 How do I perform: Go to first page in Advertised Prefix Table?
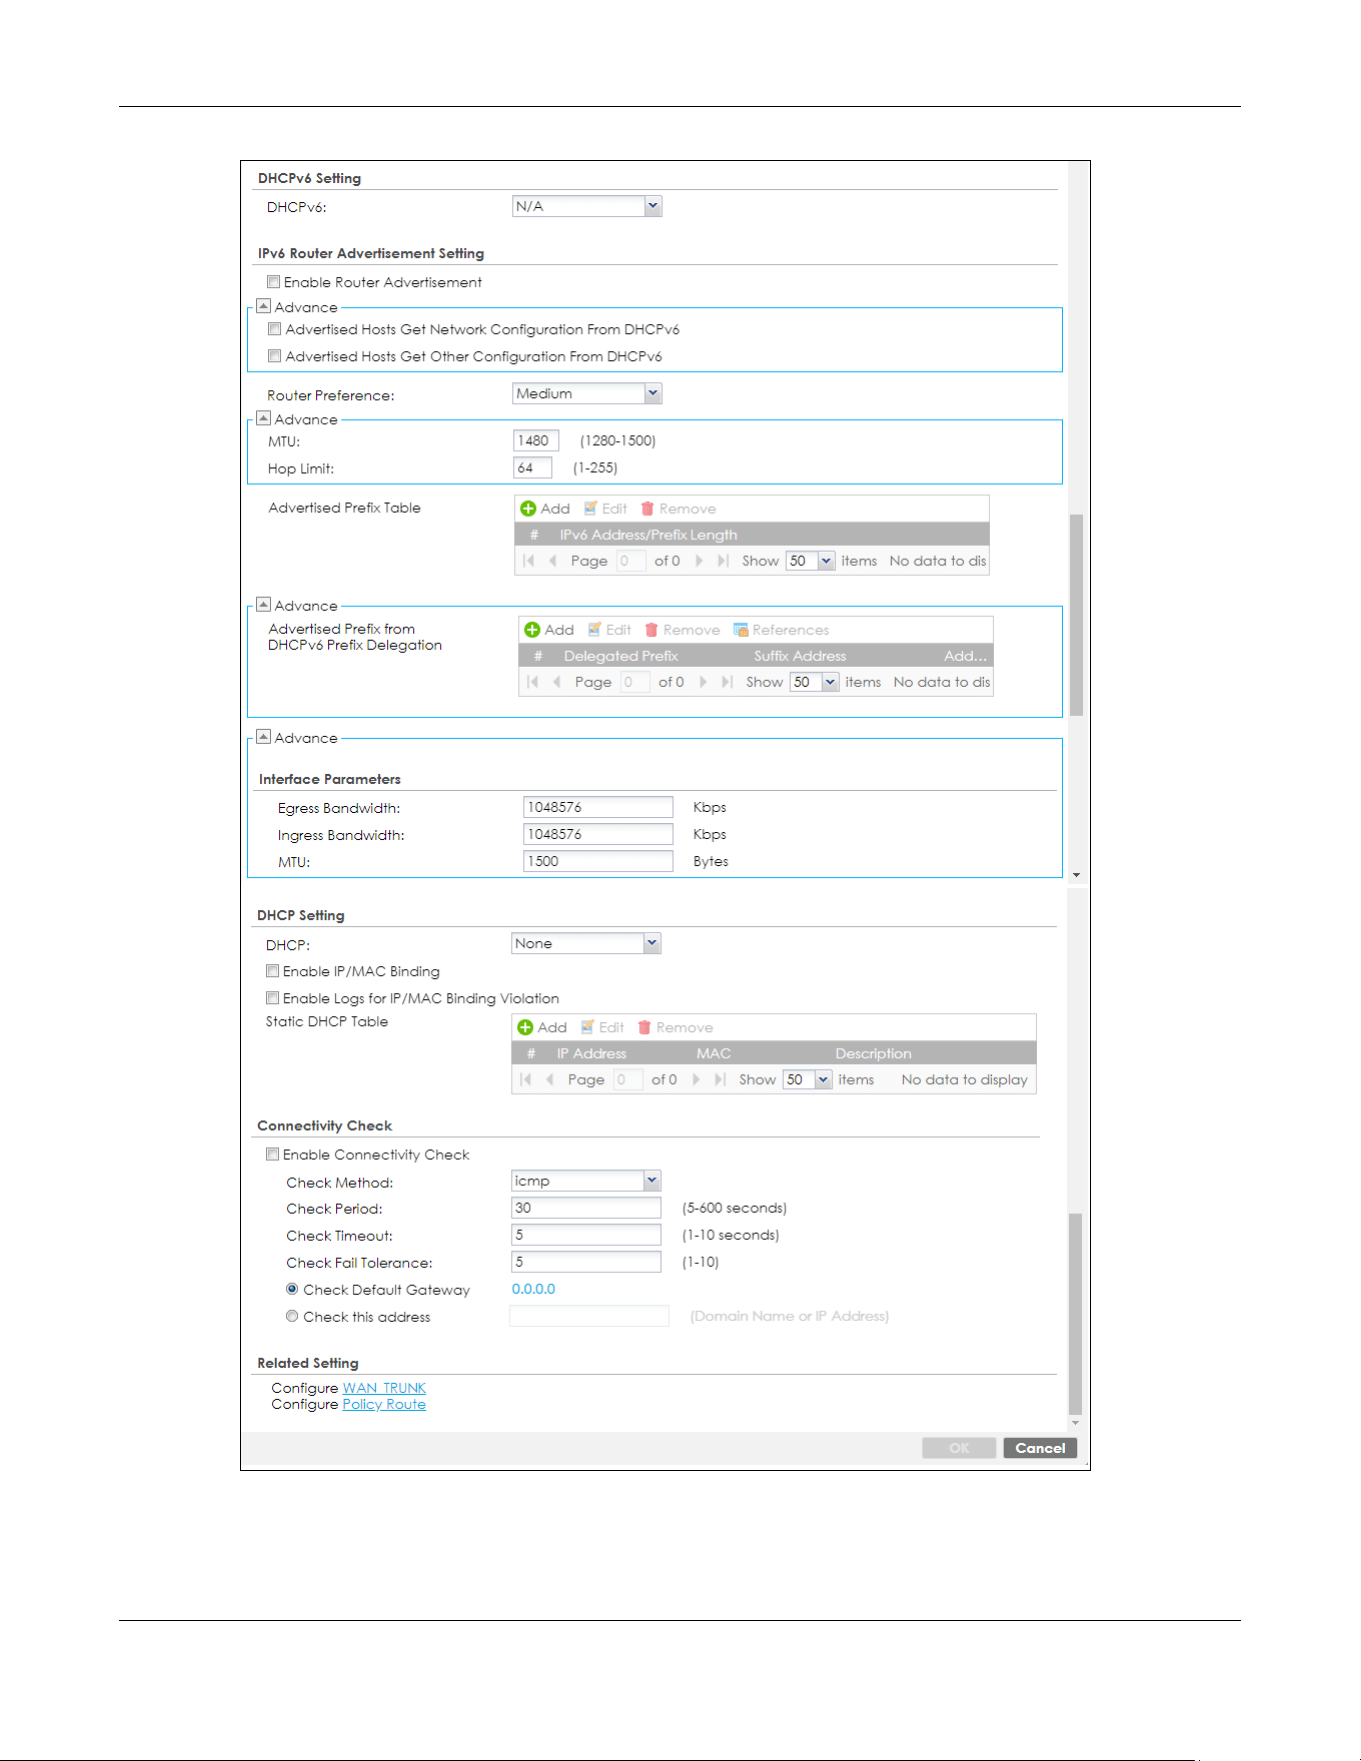click(529, 560)
